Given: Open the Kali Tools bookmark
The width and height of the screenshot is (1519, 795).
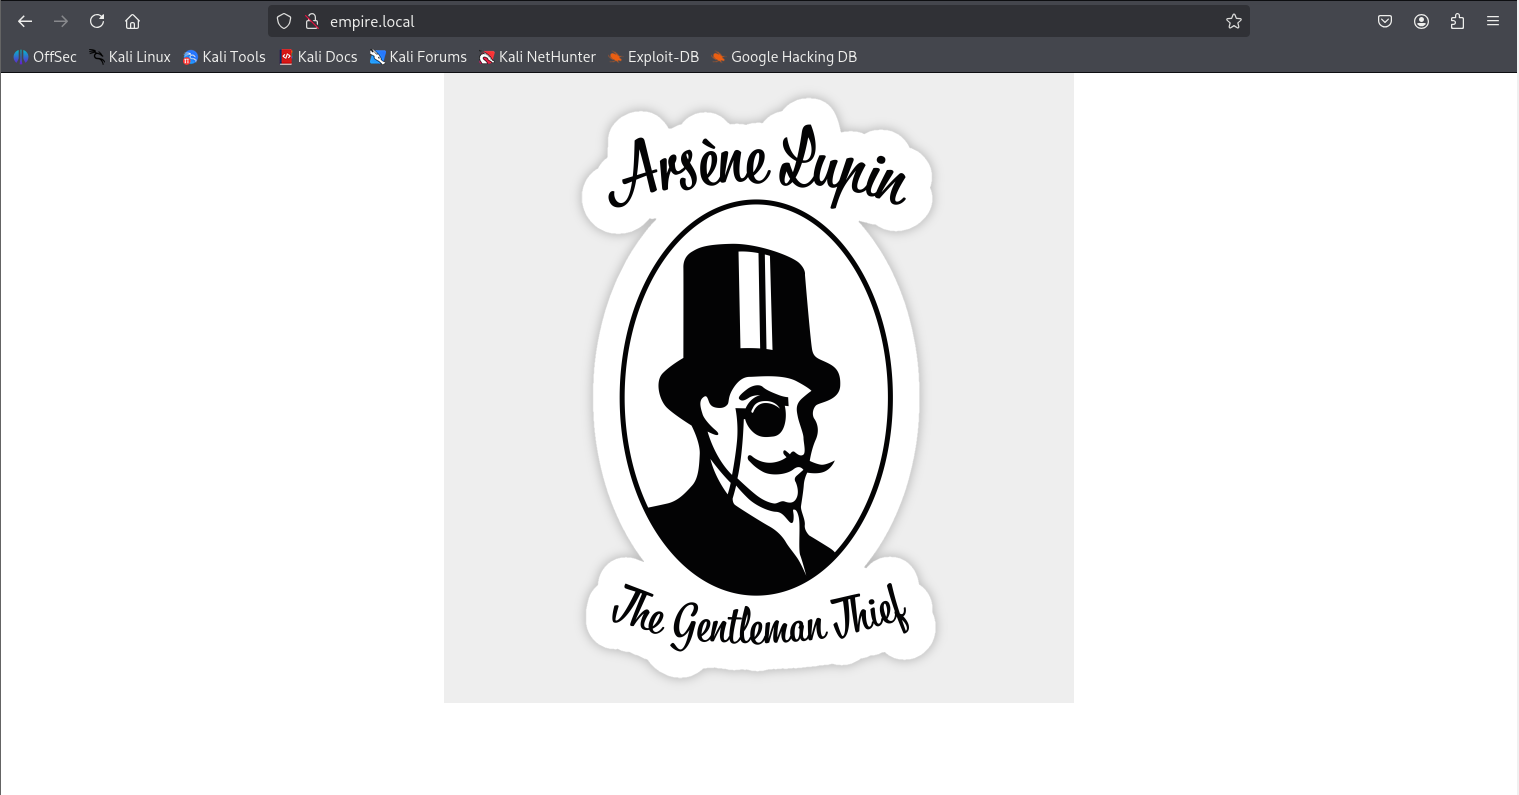Looking at the screenshot, I should 225,57.
